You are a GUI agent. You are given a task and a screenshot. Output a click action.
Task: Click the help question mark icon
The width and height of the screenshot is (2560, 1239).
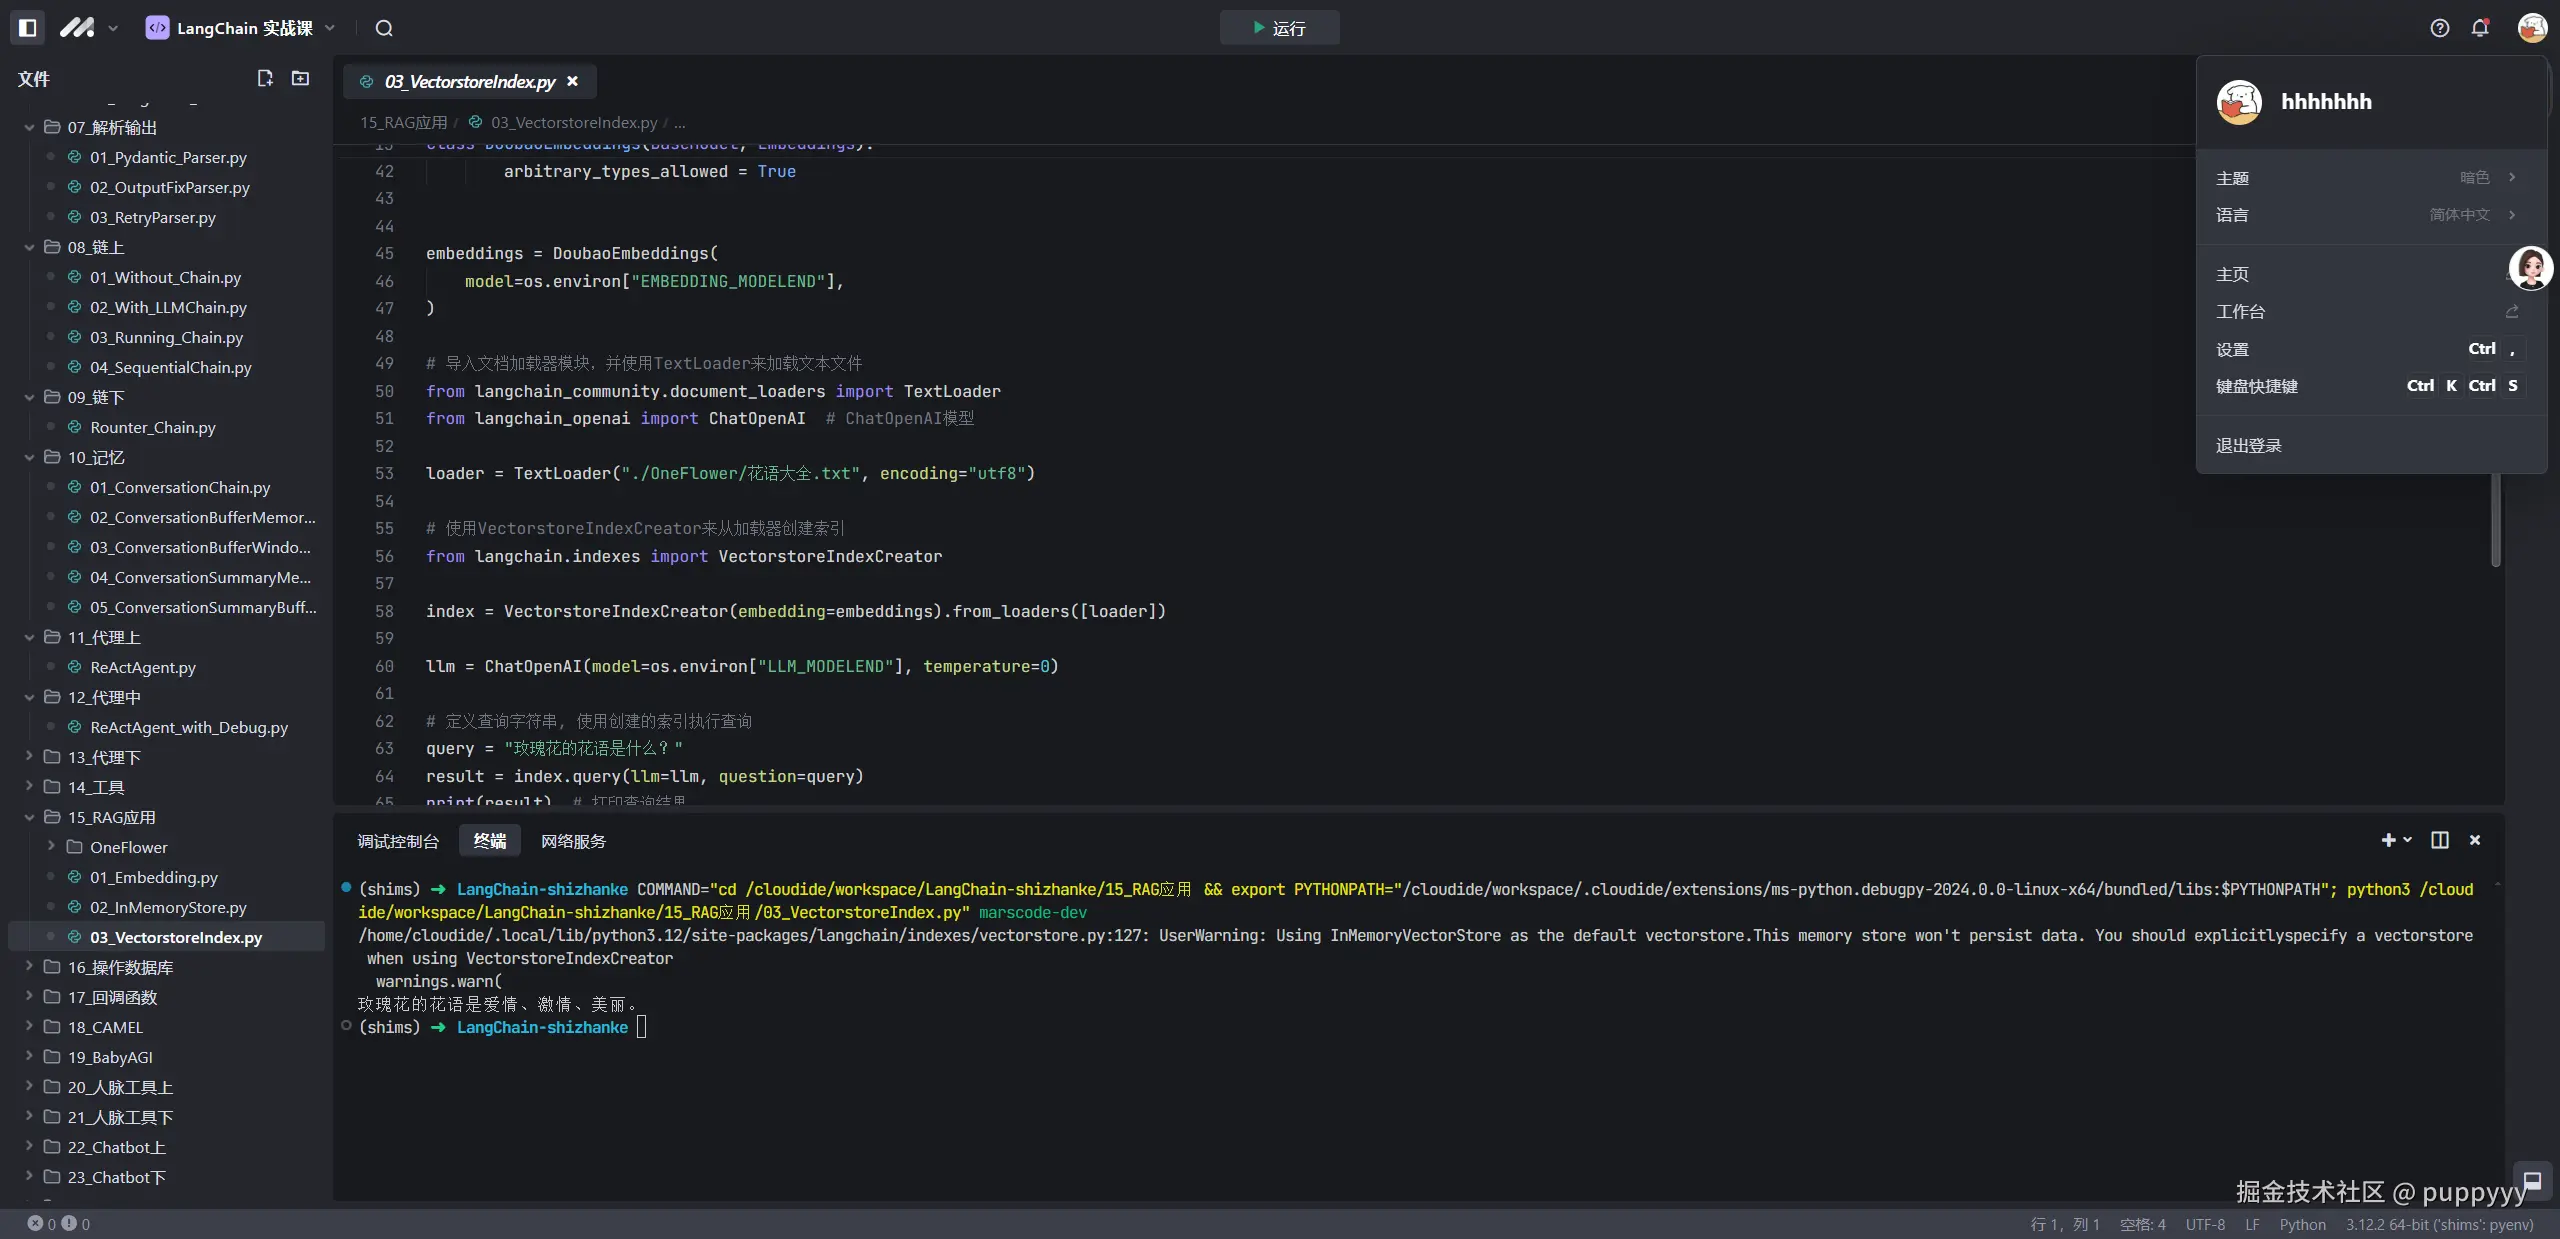(x=2440, y=28)
